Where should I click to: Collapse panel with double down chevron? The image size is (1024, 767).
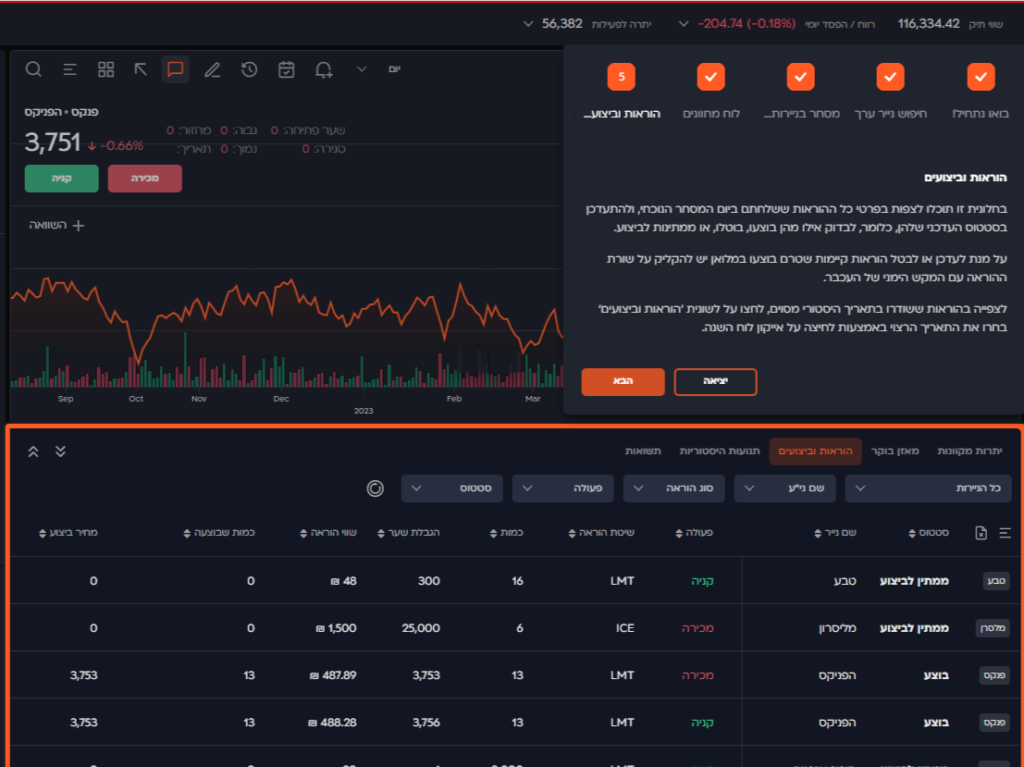pyautogui.click(x=60, y=451)
